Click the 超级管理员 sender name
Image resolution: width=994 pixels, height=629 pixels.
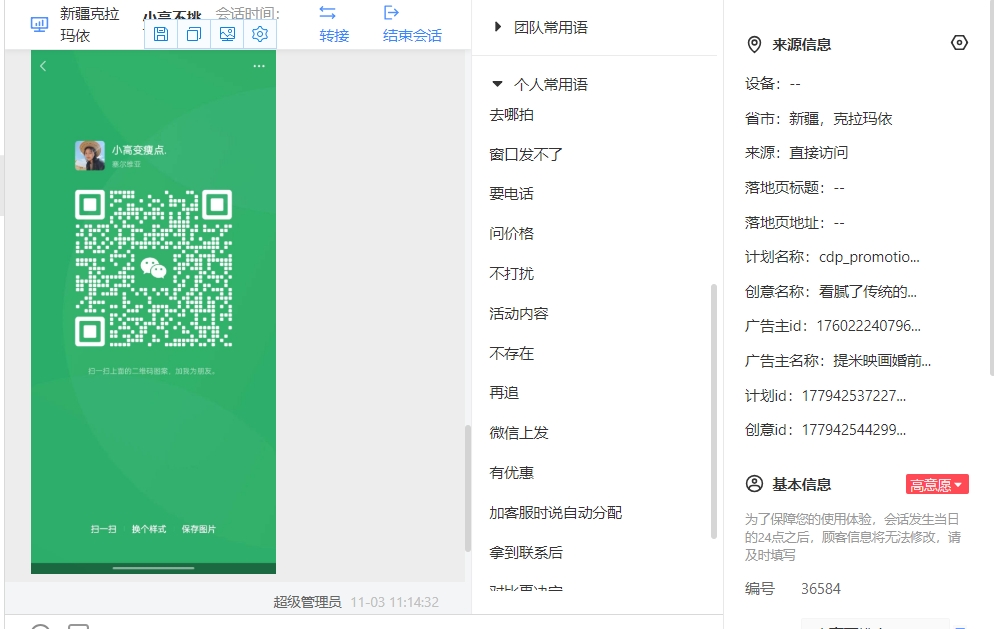pyautogui.click(x=307, y=602)
